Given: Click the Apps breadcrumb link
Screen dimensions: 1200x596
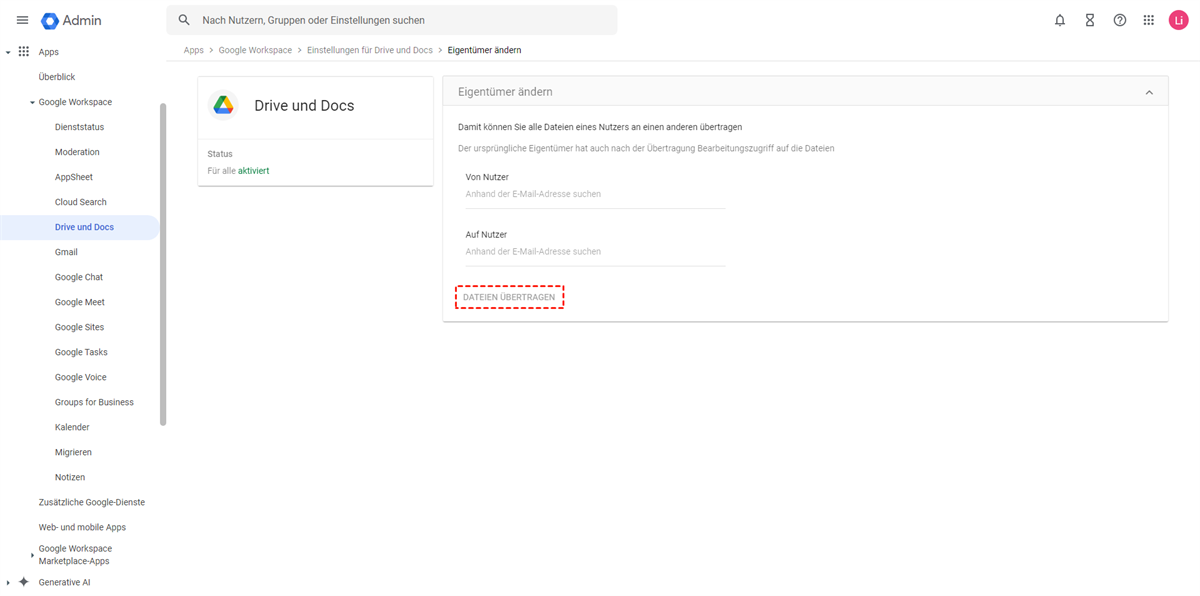Looking at the screenshot, I should [x=193, y=50].
